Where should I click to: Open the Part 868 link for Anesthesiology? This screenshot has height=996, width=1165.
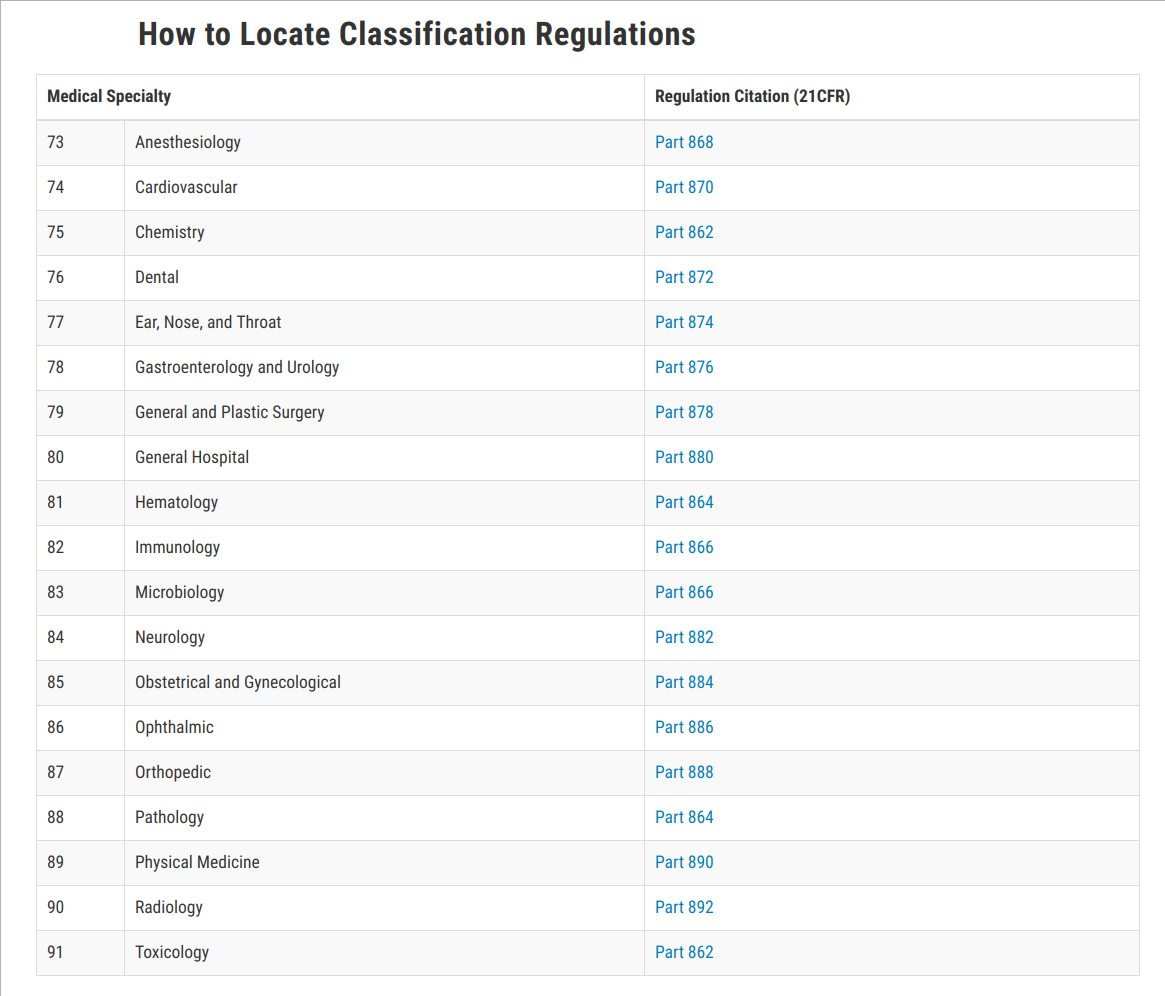tap(684, 142)
